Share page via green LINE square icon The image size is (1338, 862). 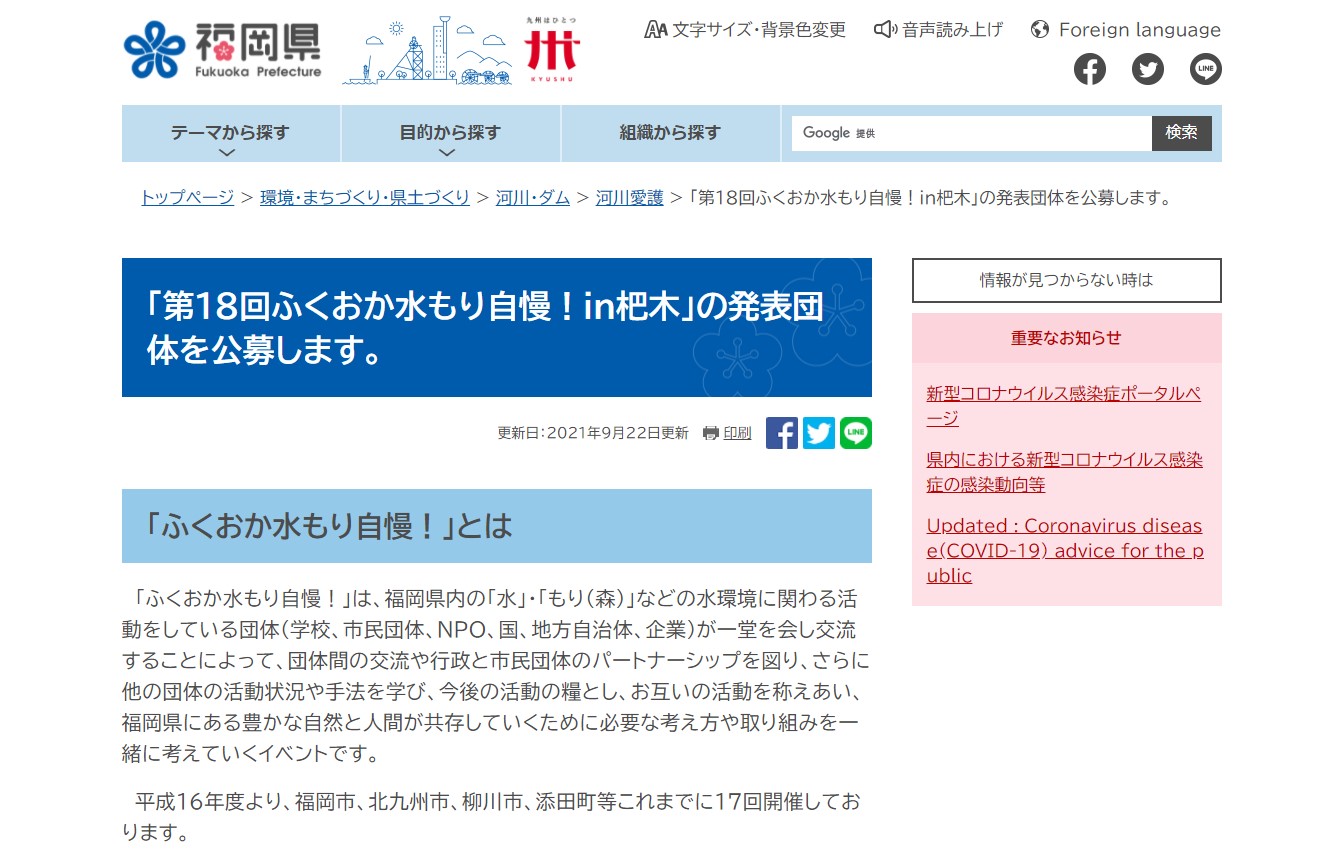855,433
